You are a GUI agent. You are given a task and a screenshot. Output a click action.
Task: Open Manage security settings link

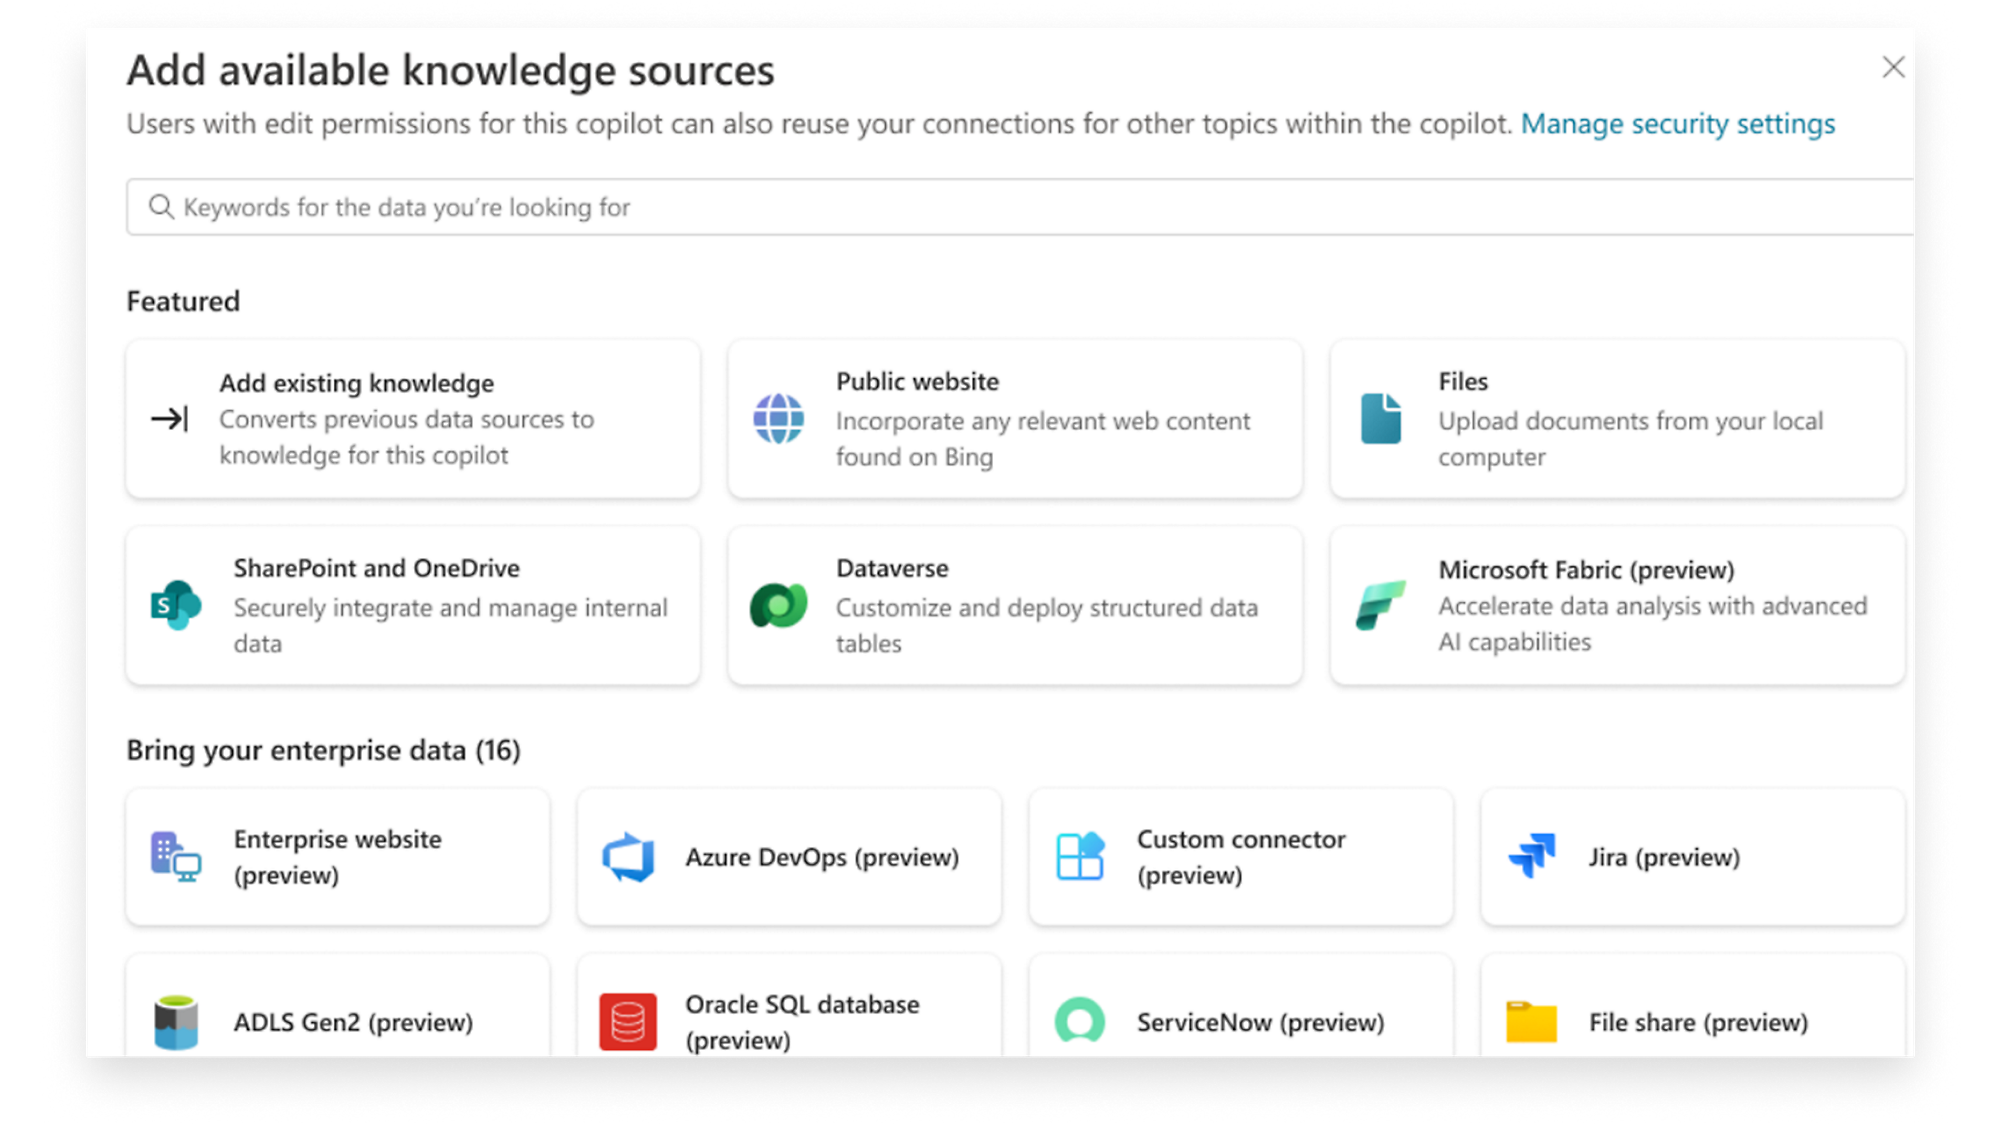(x=1678, y=124)
